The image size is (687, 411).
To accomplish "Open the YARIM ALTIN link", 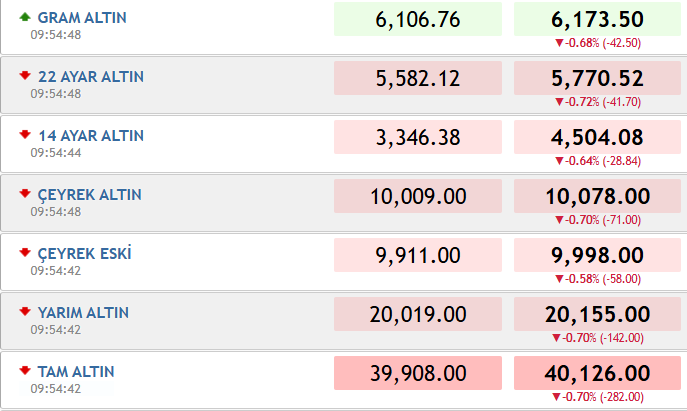I will point(83,313).
